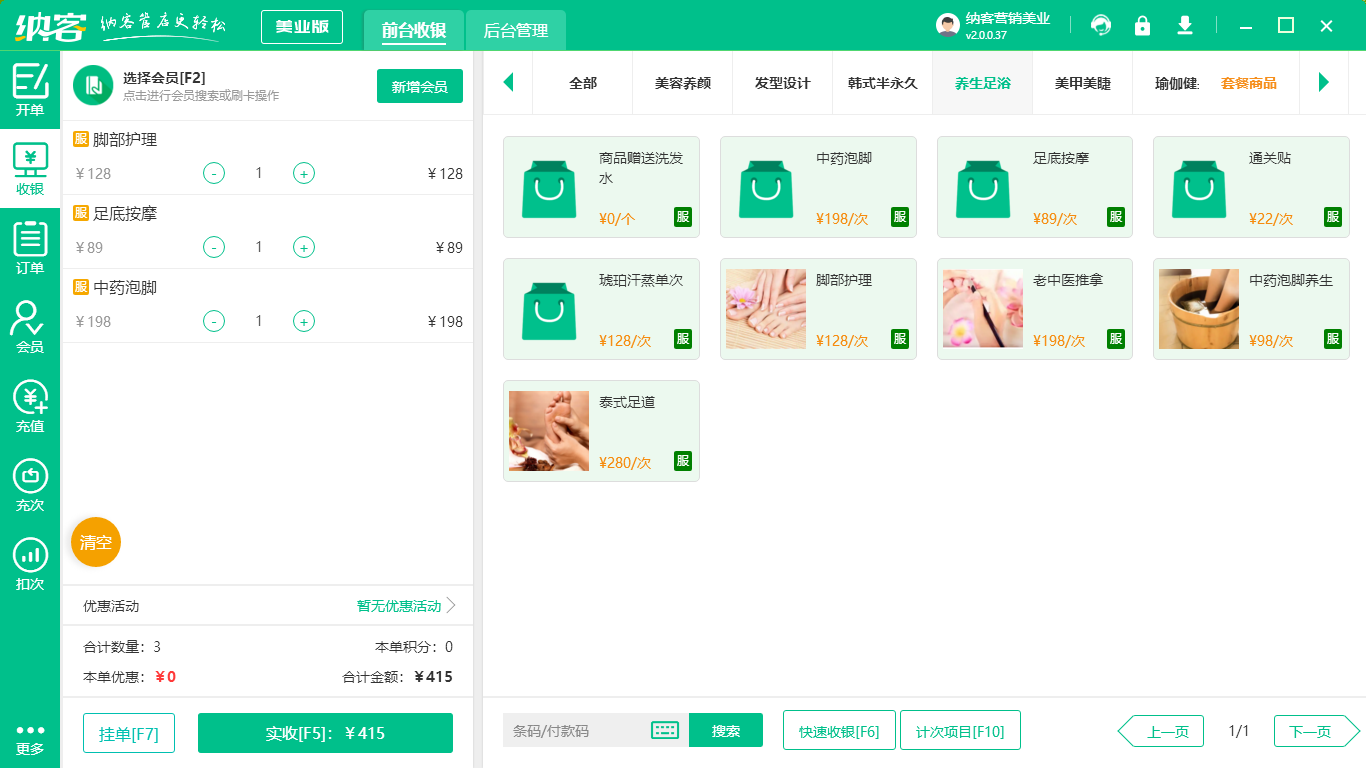This screenshot has height=768, width=1366.
Task: Select the 美甲美睫 category tab
Action: 1083,83
